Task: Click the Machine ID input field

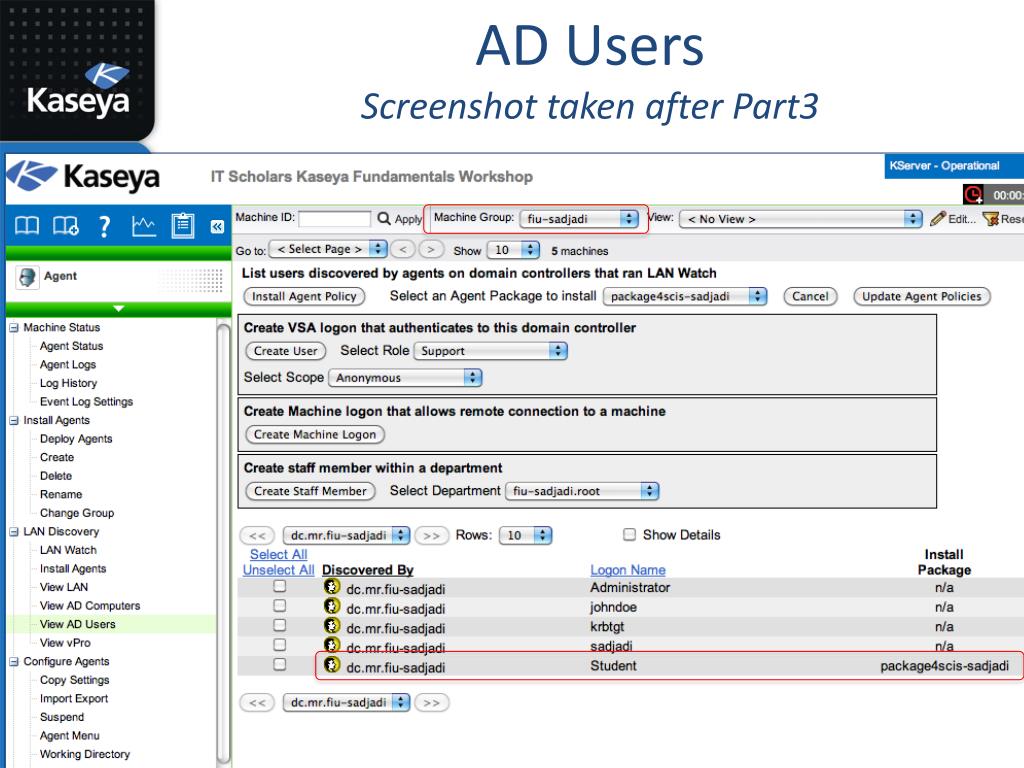Action: 334,218
